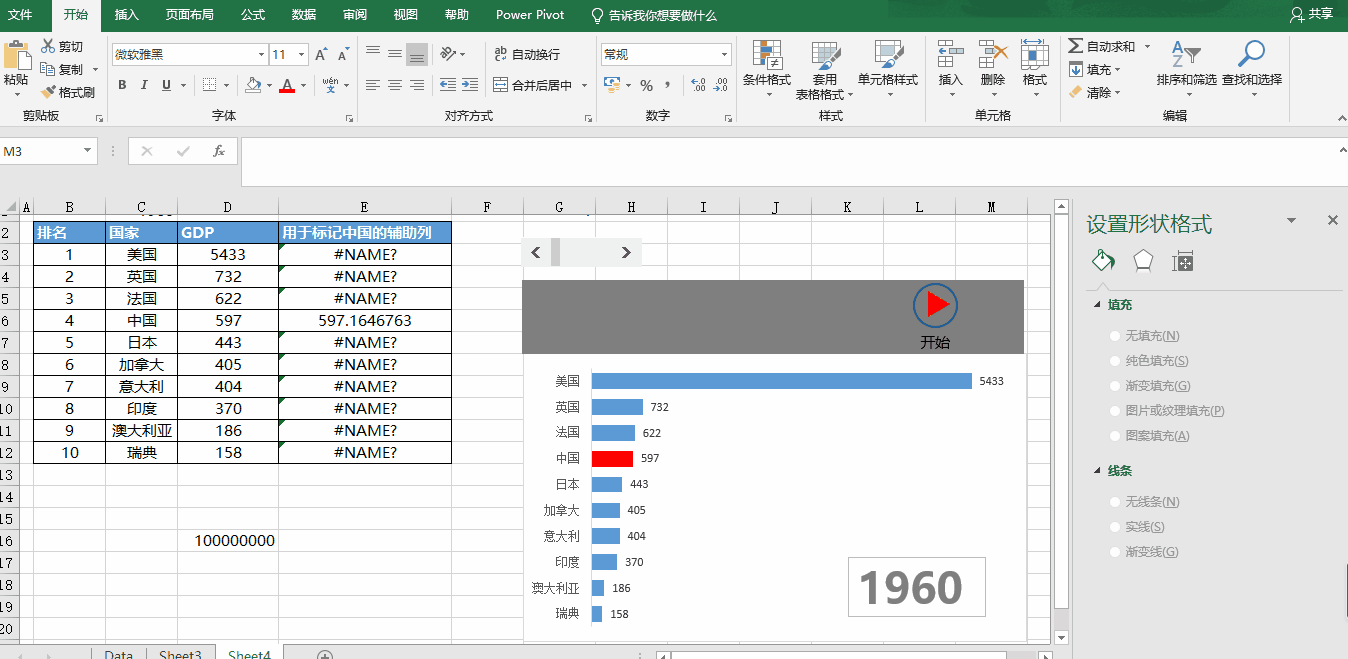
Task: Increase font size with large A
Action: (x=321, y=55)
